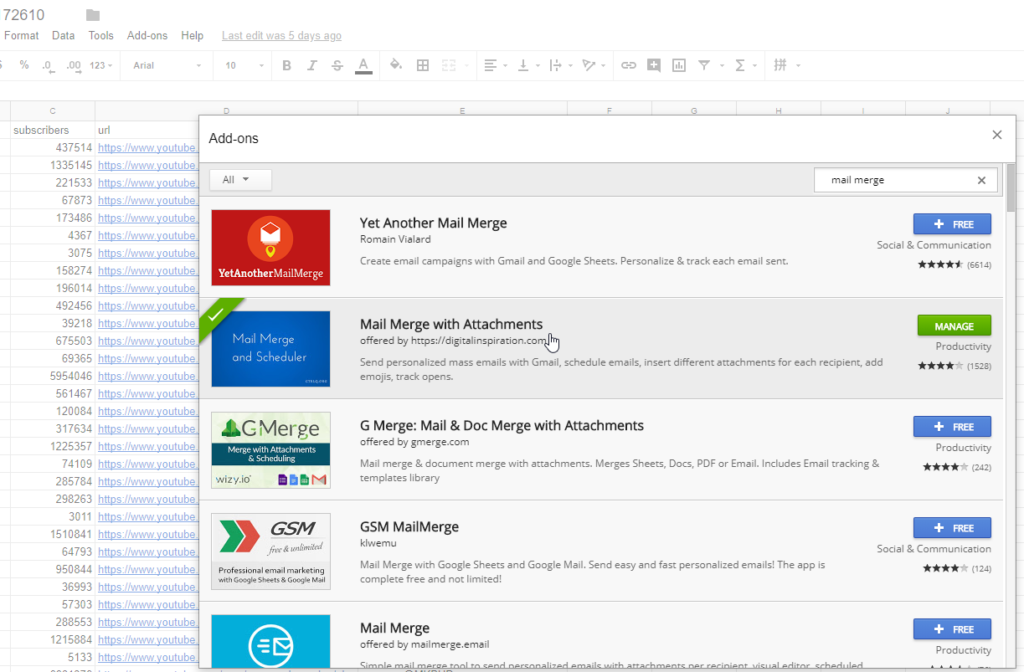Expand the All category filter dropdown
The height and width of the screenshot is (672, 1024).
point(240,180)
